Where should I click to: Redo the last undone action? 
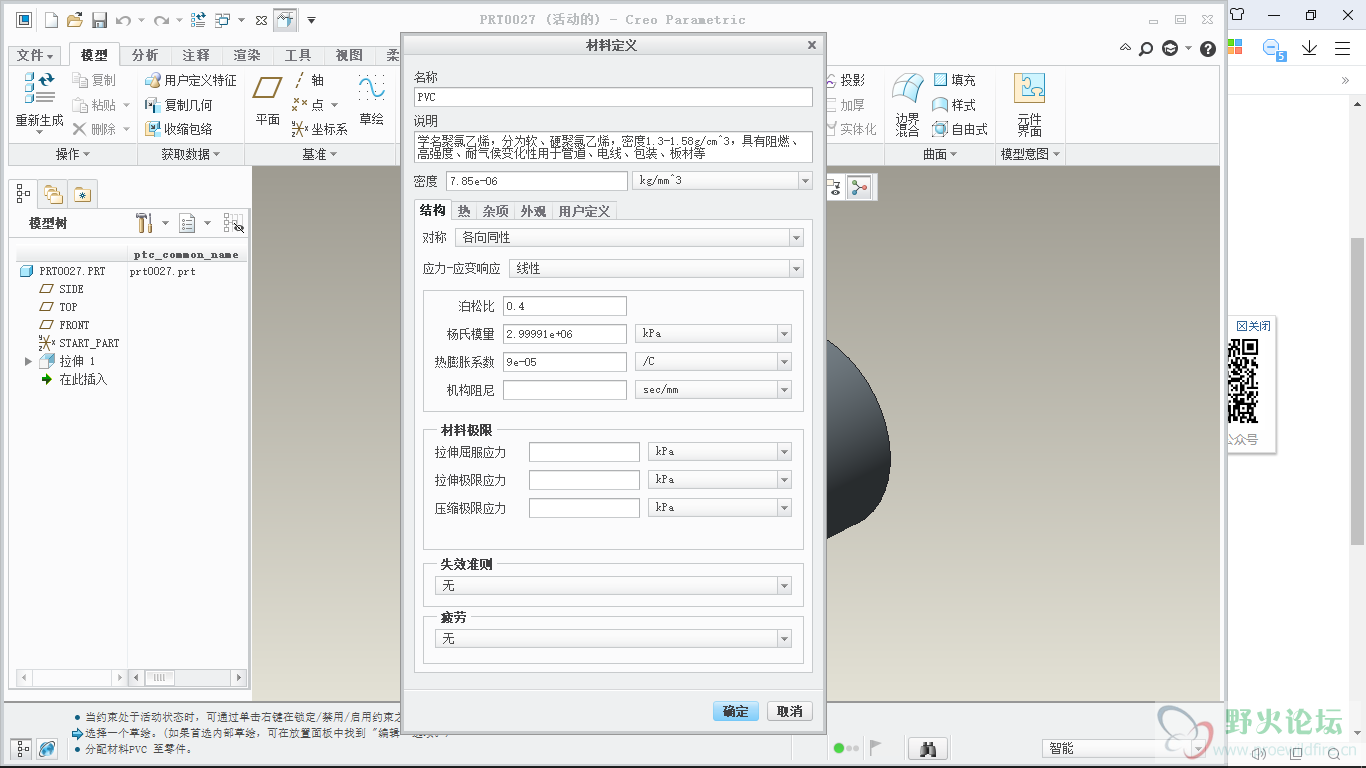click(161, 20)
